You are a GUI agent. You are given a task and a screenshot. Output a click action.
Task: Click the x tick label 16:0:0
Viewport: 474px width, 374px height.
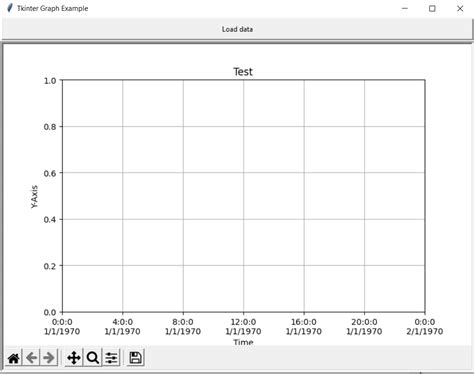click(304, 322)
